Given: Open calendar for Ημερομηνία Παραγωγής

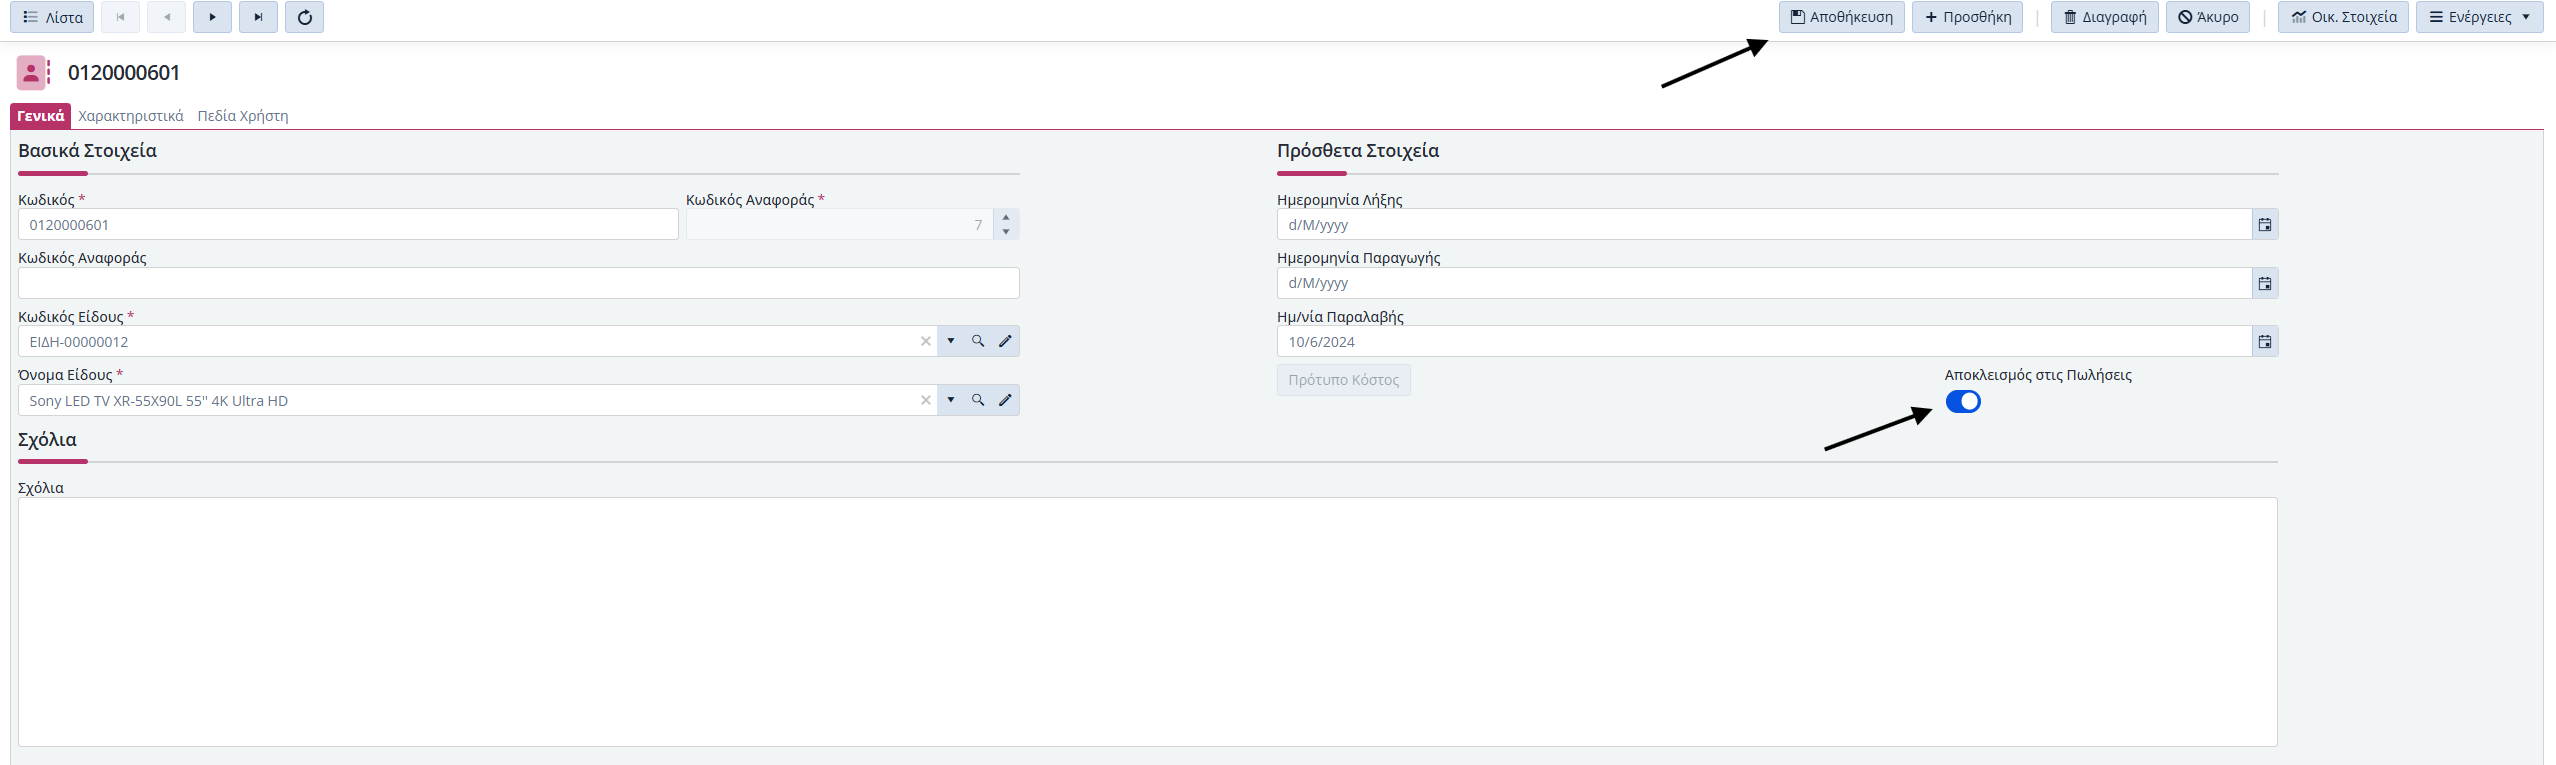Looking at the screenshot, I should pyautogui.click(x=2264, y=284).
